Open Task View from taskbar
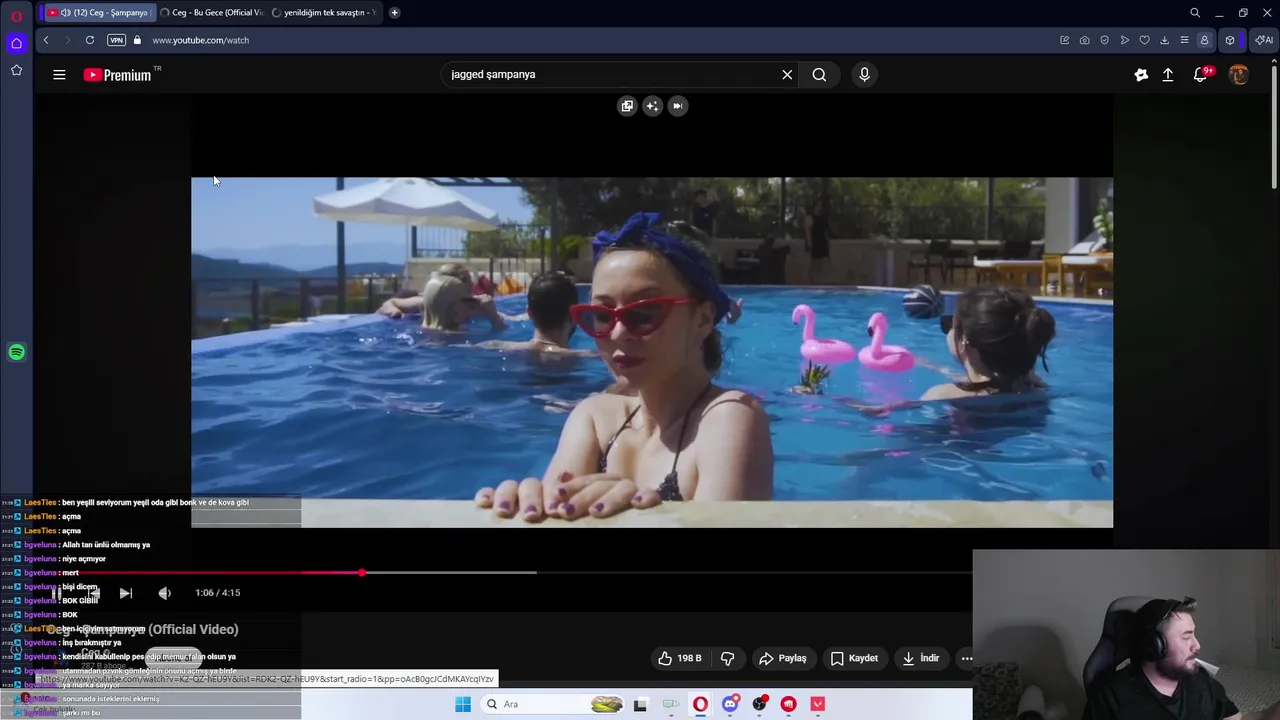 [x=640, y=704]
